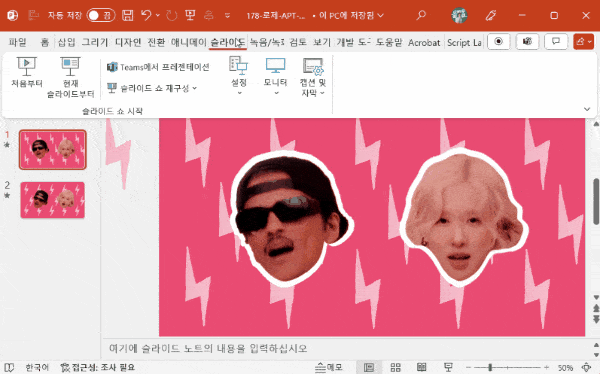Start Slide Show from status bar icon
Screen dimensions: 600x374
(448, 367)
